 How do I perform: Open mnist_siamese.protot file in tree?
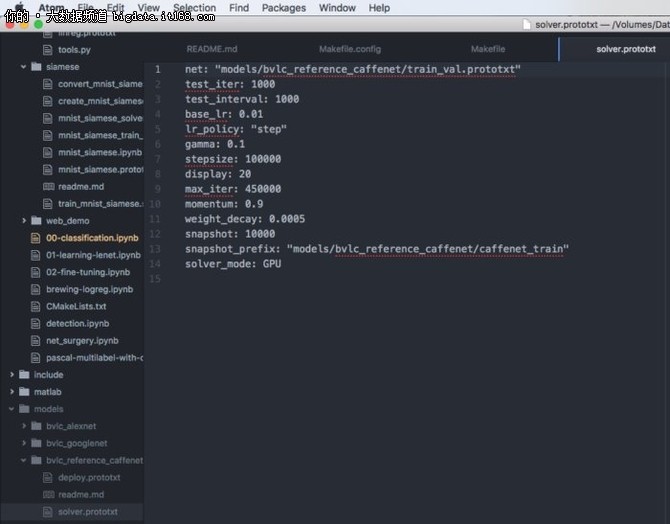tap(100, 170)
